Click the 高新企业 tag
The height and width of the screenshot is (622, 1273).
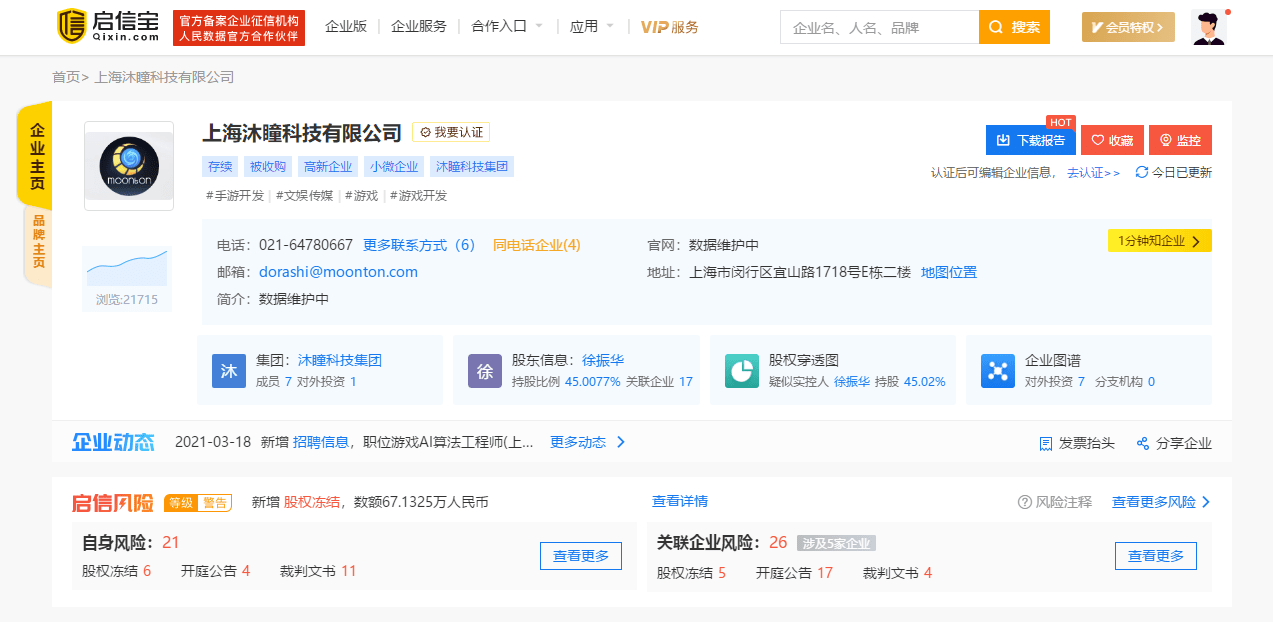328,167
